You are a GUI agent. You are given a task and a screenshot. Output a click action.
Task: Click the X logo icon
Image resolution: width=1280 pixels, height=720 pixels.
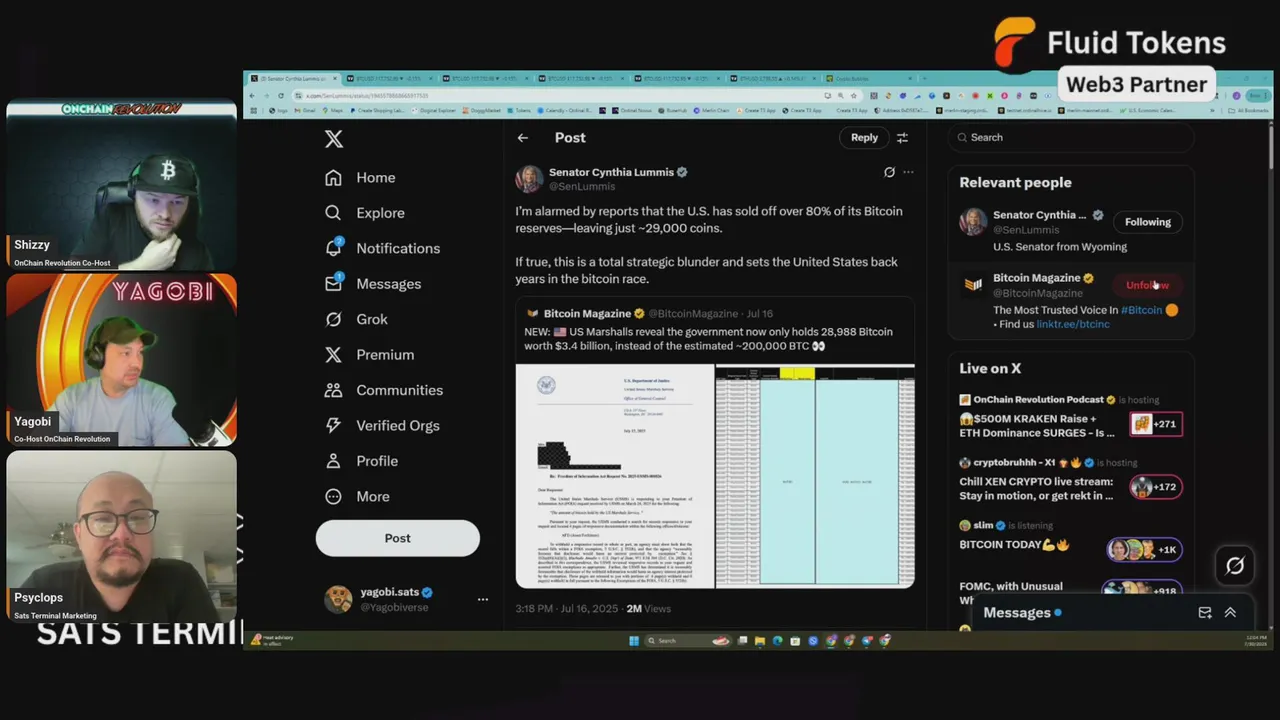tap(334, 139)
